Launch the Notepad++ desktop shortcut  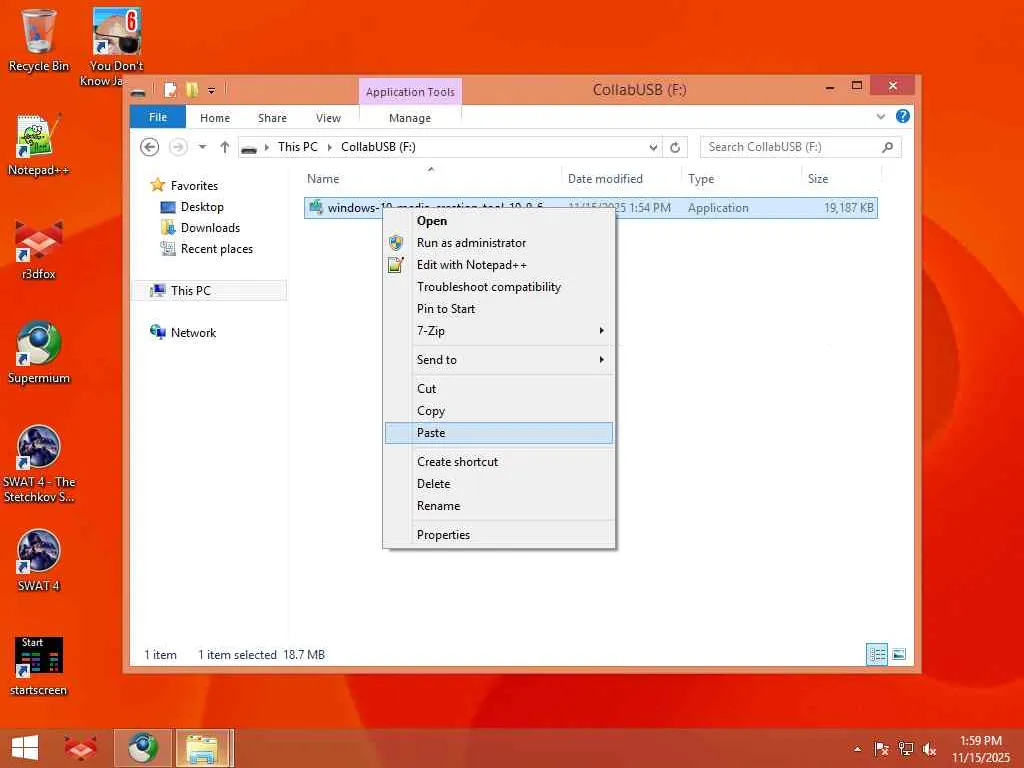click(x=38, y=145)
